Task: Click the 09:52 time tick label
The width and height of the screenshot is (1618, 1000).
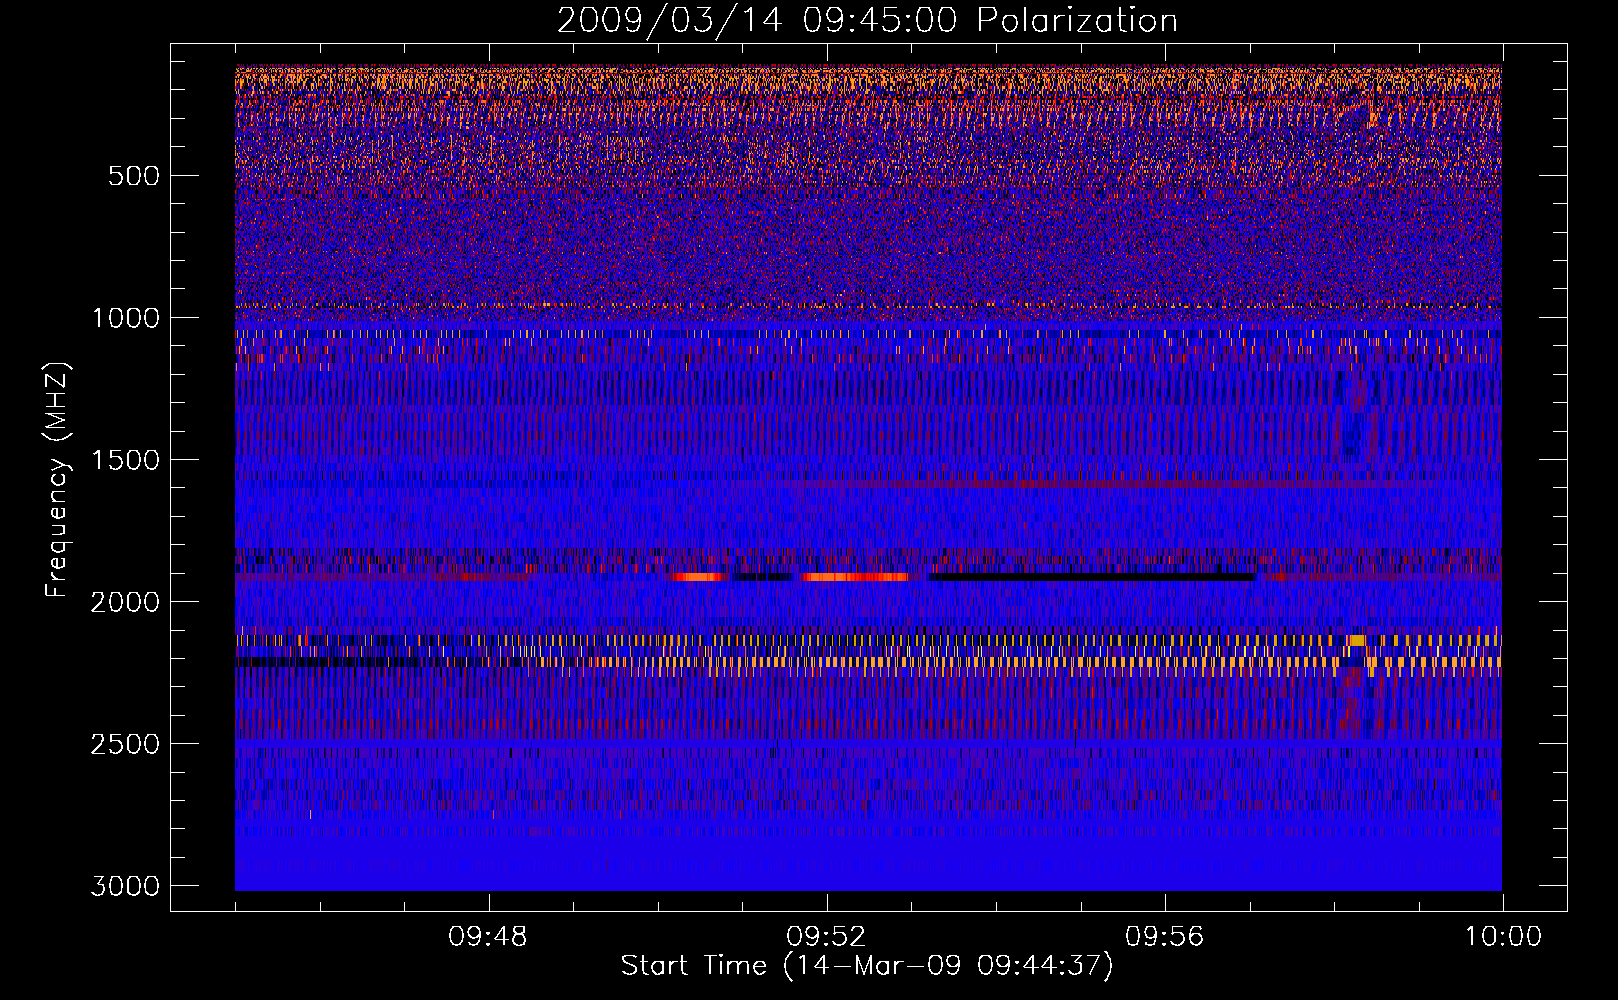Action: [x=826, y=937]
